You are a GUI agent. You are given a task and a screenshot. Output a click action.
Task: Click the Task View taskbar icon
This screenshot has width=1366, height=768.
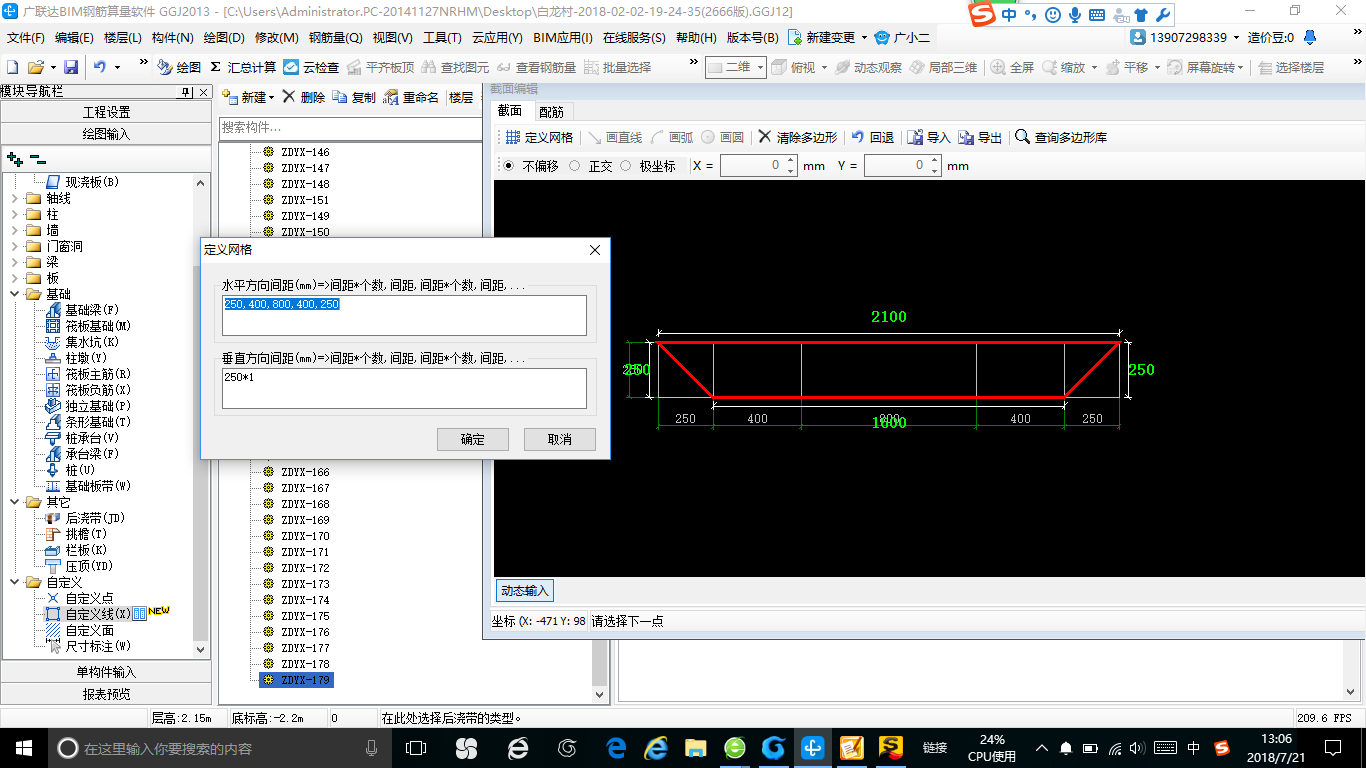[416, 747]
